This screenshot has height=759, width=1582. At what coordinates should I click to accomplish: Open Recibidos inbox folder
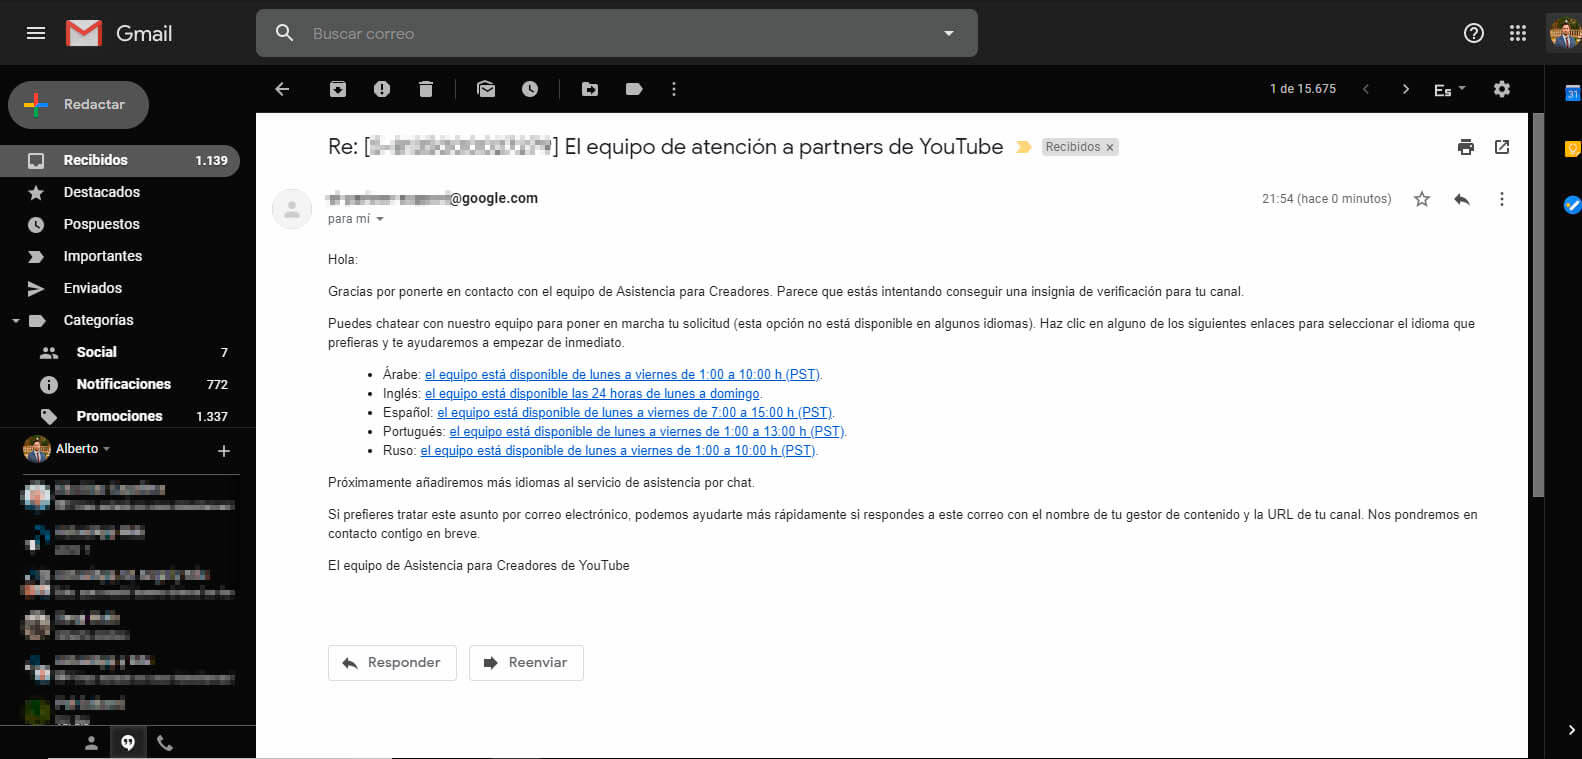pos(120,160)
